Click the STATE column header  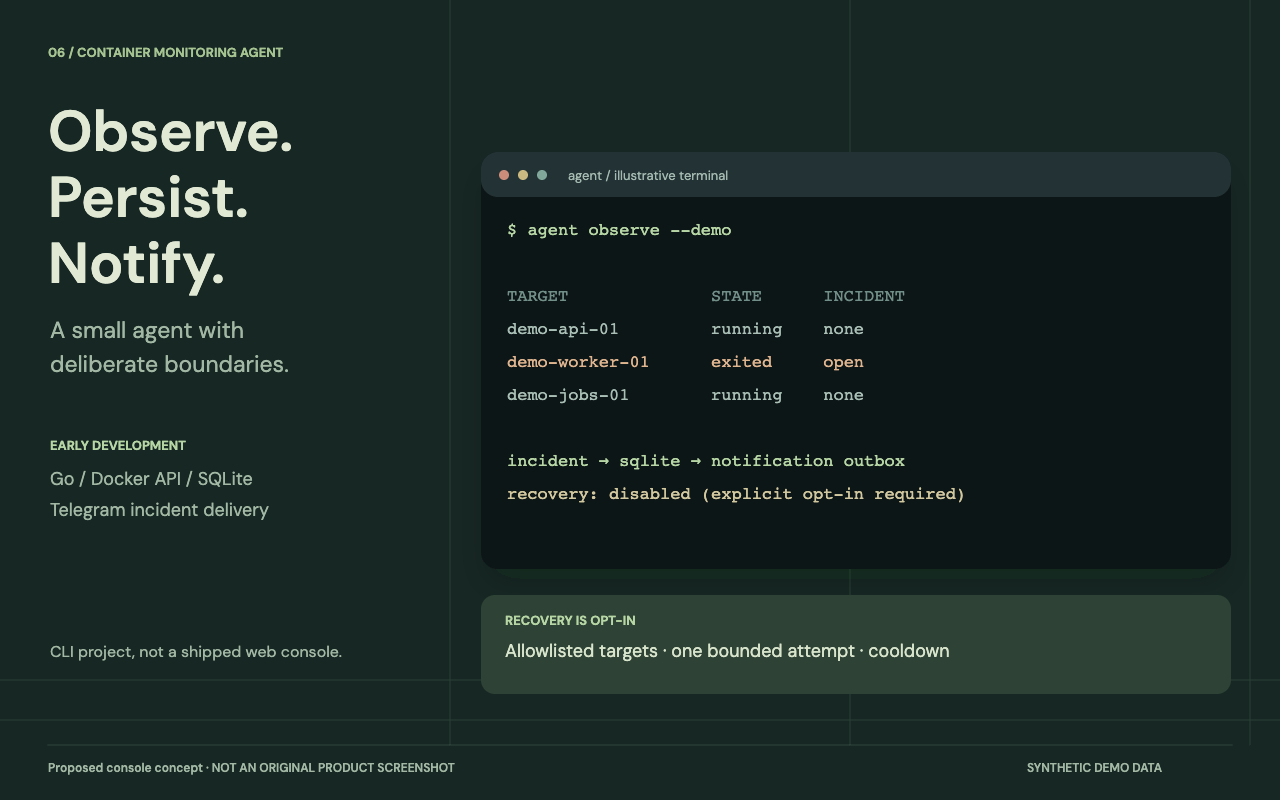click(736, 296)
